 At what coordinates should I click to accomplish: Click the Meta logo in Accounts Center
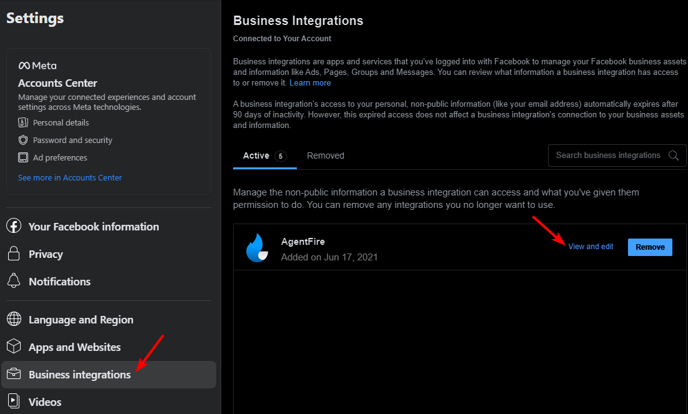point(37,66)
